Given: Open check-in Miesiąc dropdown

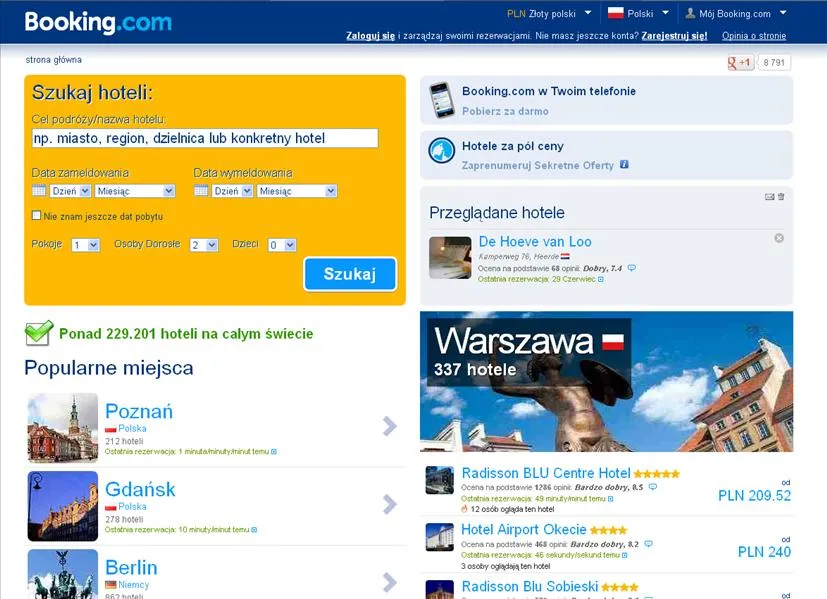Looking at the screenshot, I should click(x=135, y=191).
